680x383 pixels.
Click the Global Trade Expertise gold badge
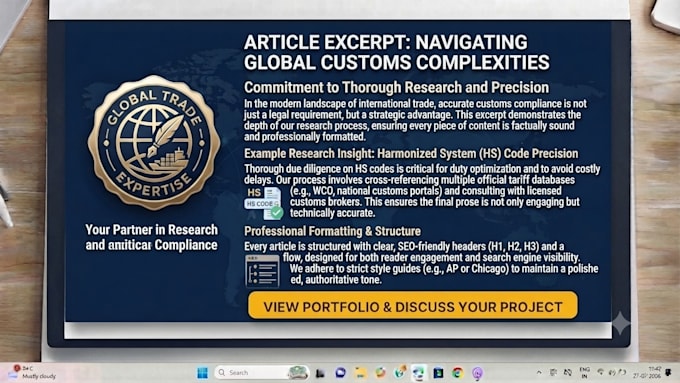coord(154,143)
